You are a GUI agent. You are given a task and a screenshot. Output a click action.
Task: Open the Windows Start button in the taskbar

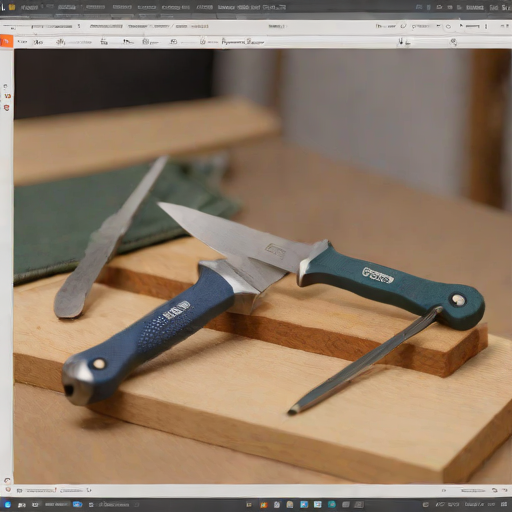(7, 504)
